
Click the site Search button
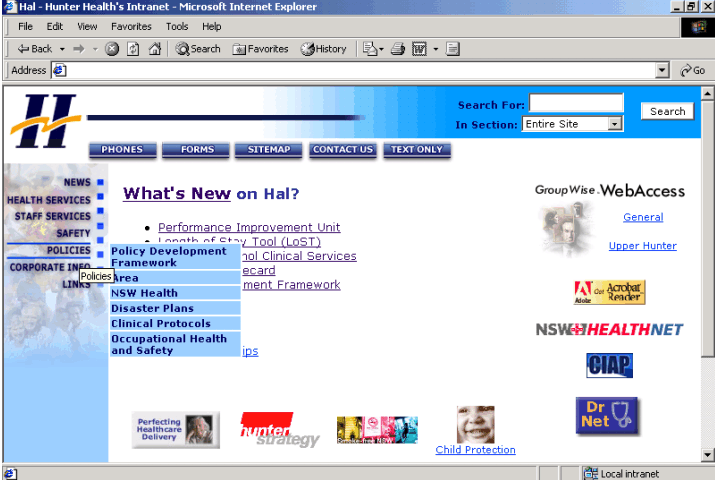pyautogui.click(x=668, y=111)
